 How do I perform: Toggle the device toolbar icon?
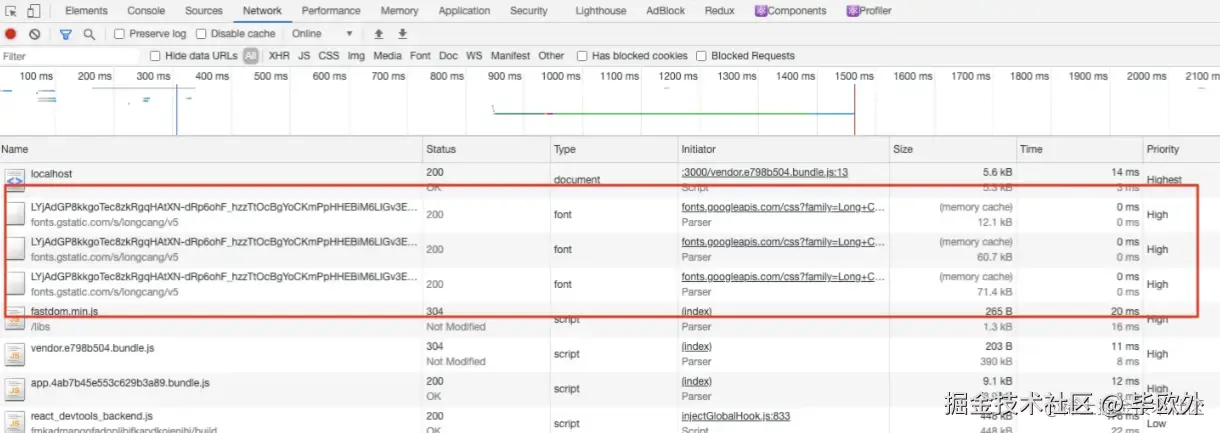pyautogui.click(x=33, y=11)
